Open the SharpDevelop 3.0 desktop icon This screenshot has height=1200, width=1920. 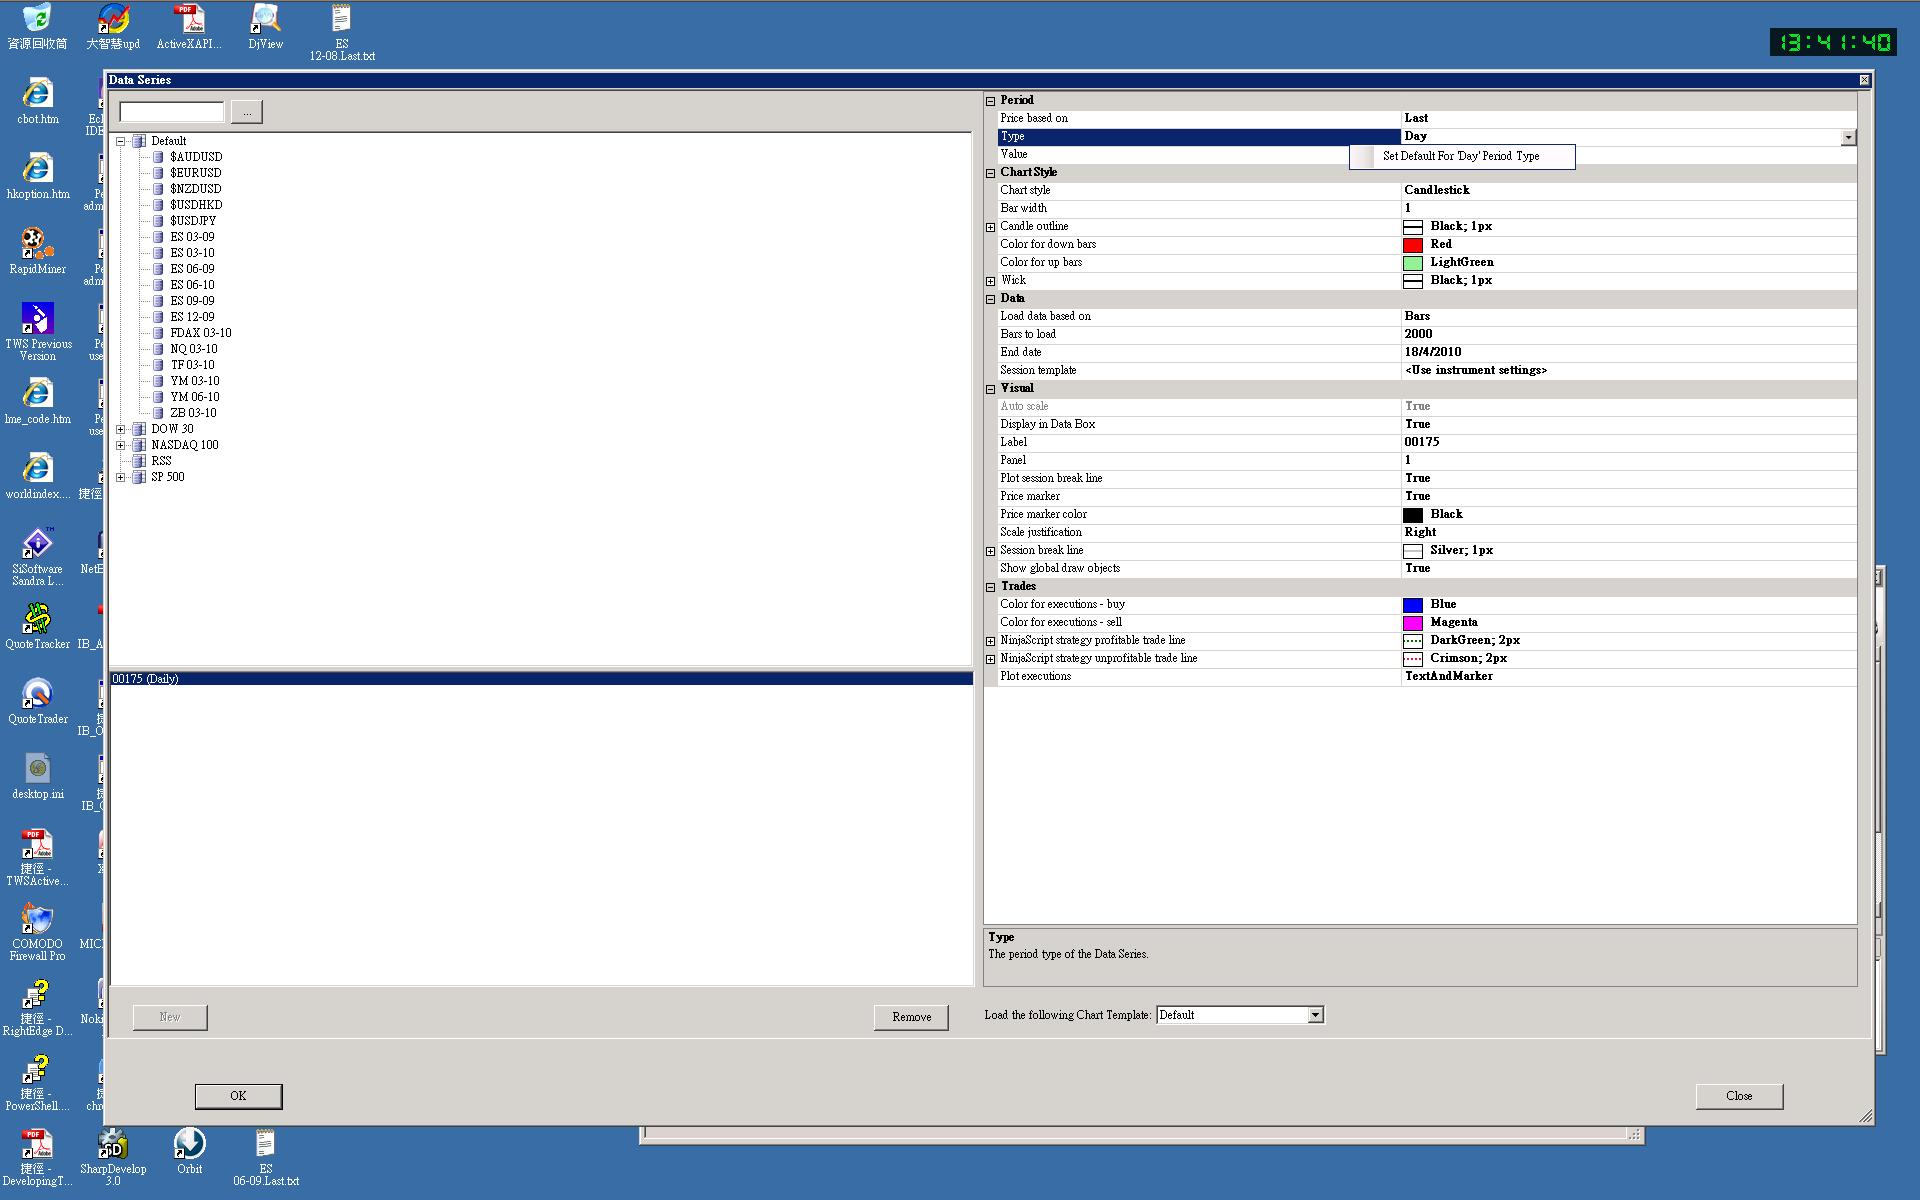point(112,1145)
